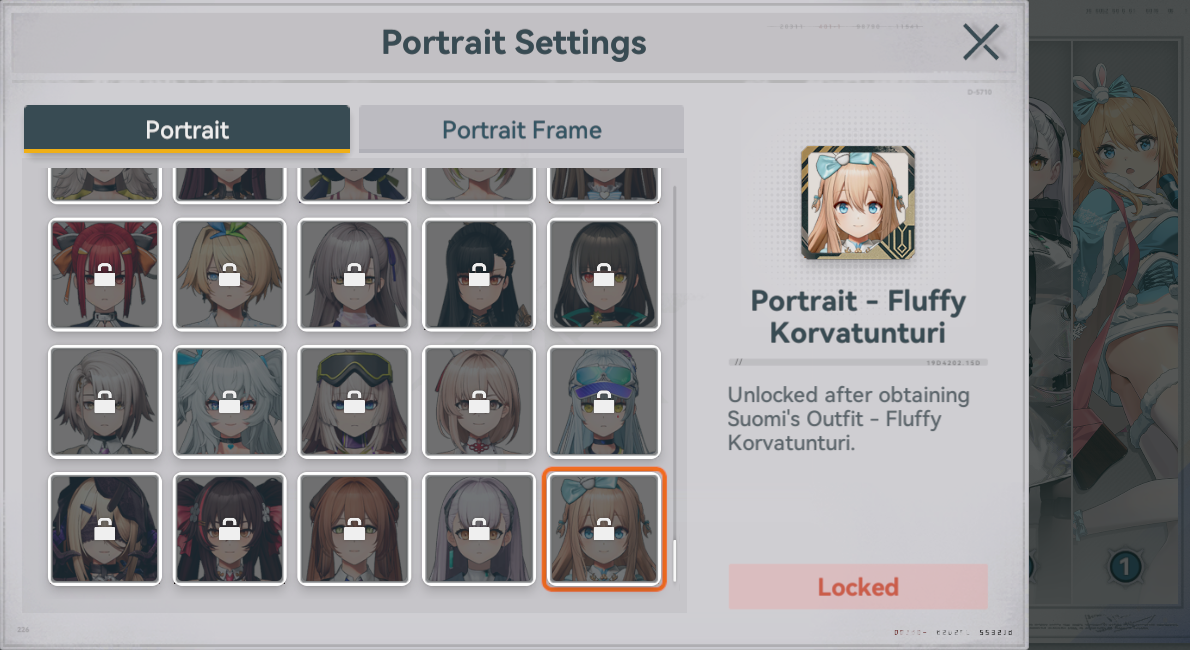Select the white fluffy-haired blue-eyed portrait

coord(229,402)
